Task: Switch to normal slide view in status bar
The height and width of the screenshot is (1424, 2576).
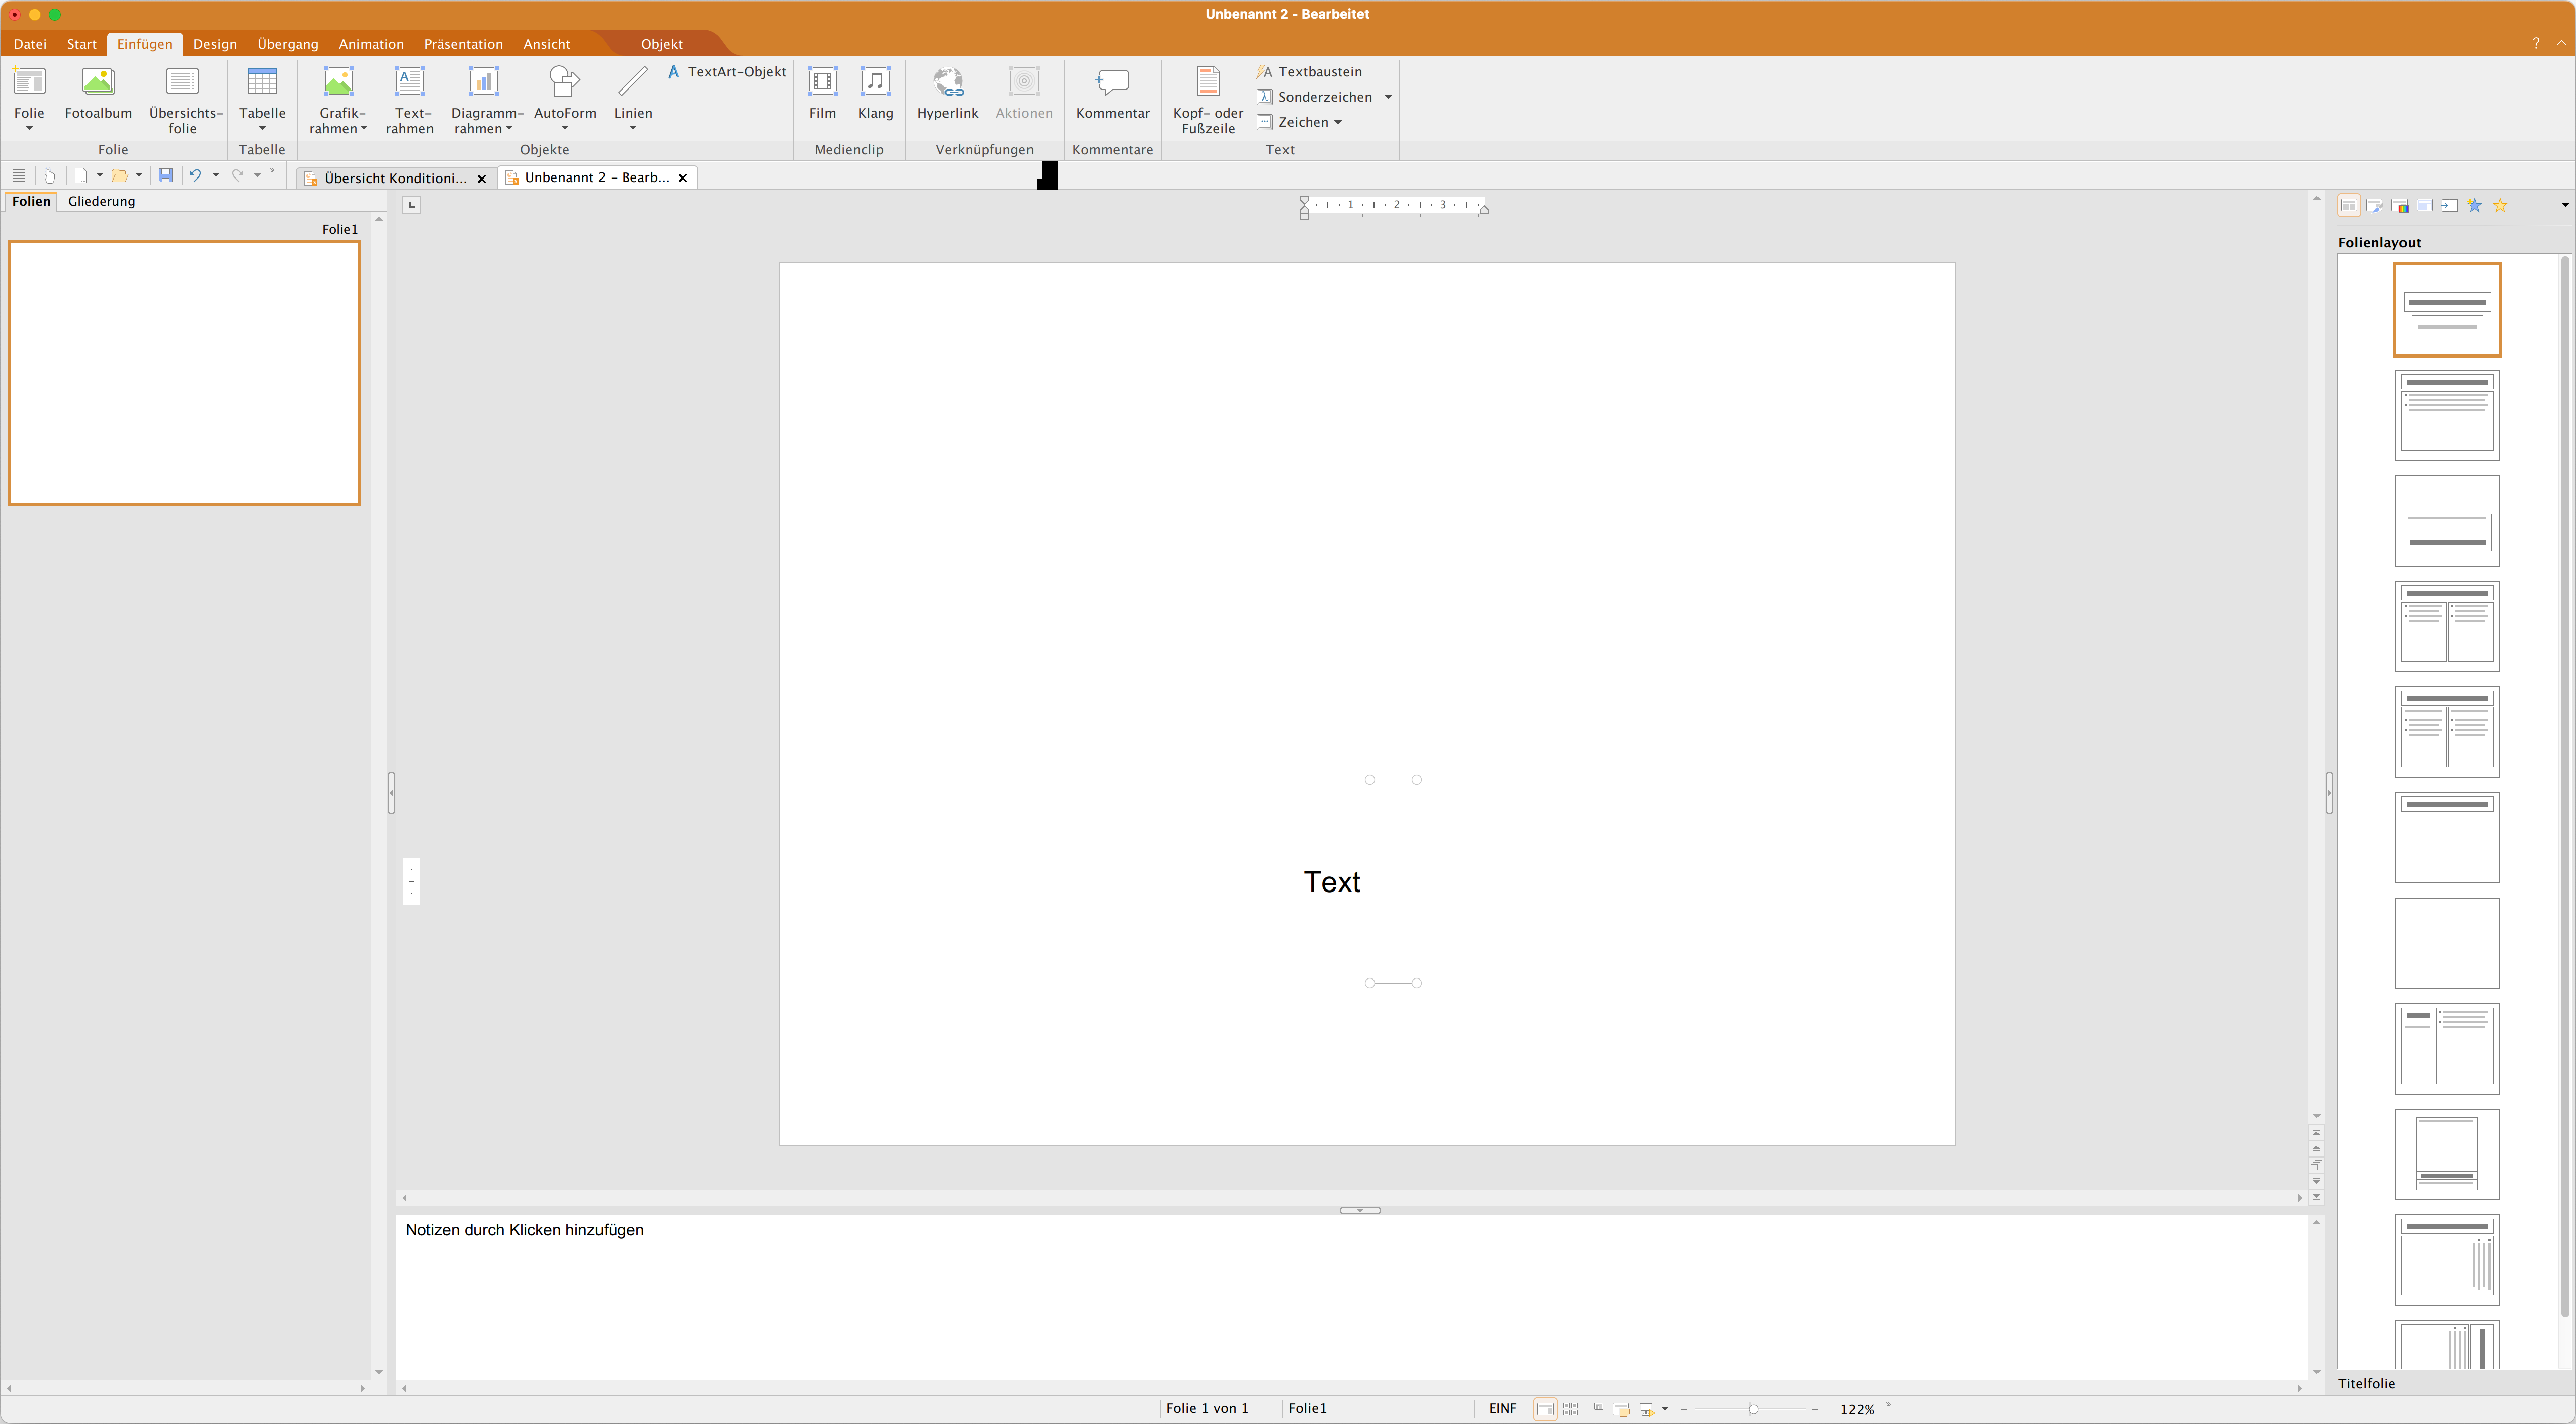Action: (1545, 1409)
